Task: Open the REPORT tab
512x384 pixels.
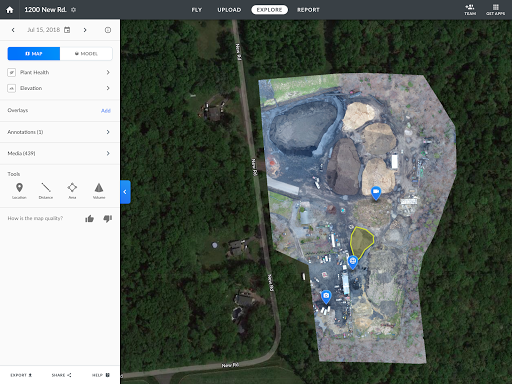Action: tap(308, 10)
